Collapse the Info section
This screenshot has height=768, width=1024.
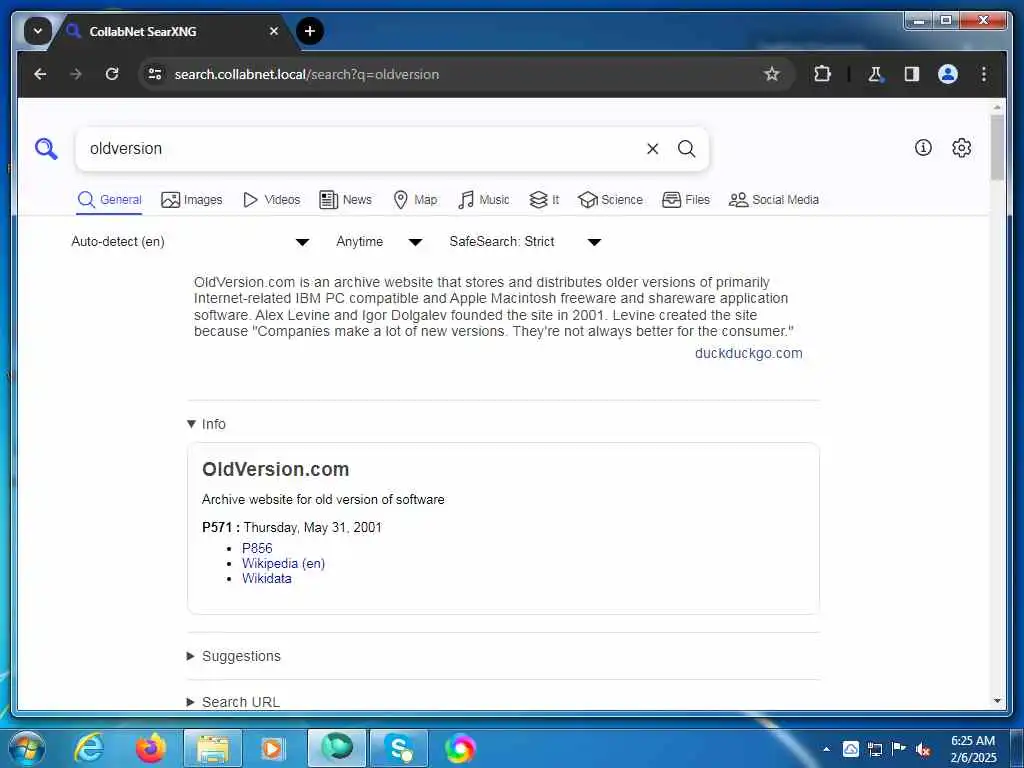tap(206, 424)
